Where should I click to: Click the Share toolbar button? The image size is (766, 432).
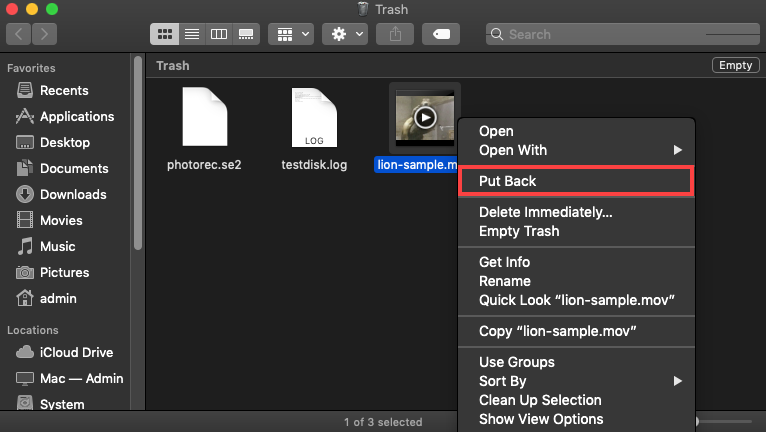(x=395, y=34)
